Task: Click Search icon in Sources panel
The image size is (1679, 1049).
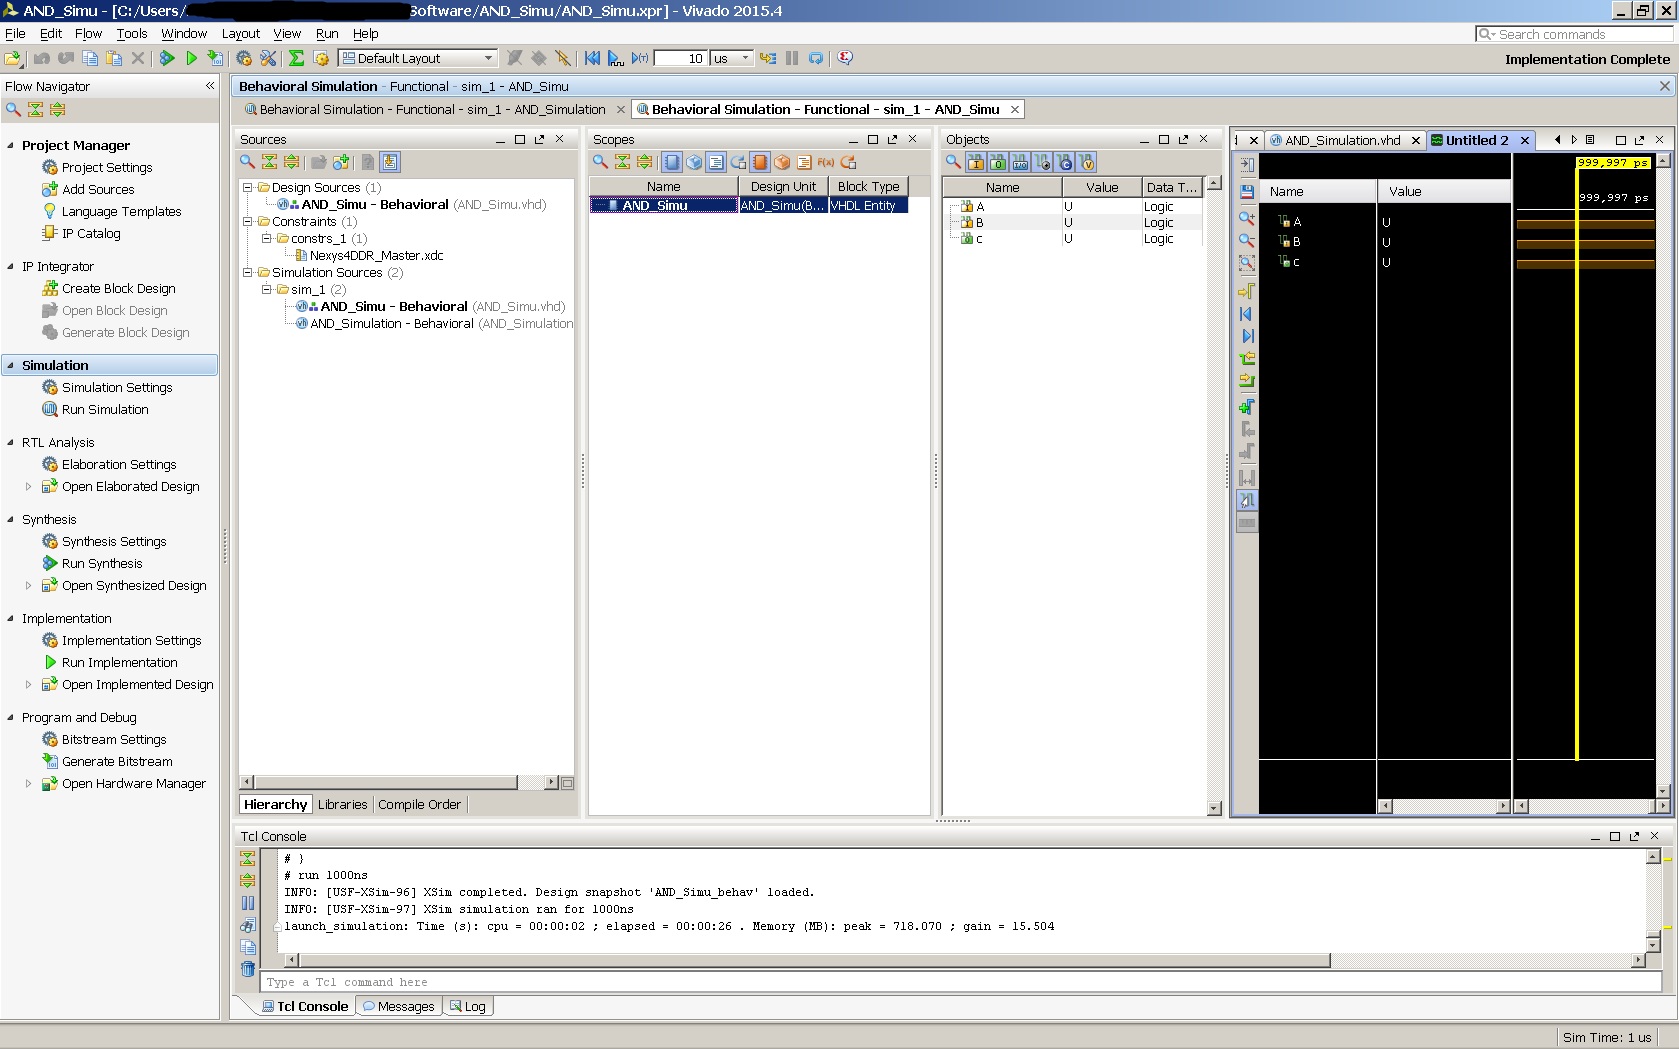Action: click(x=247, y=162)
